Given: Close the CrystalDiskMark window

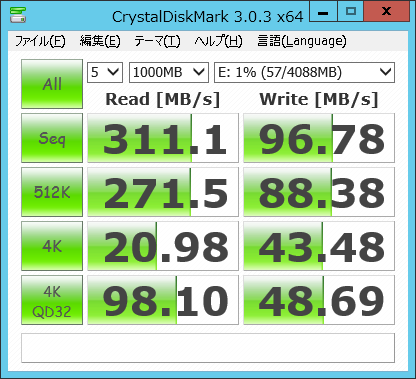Looking at the screenshot, I should (x=387, y=12).
